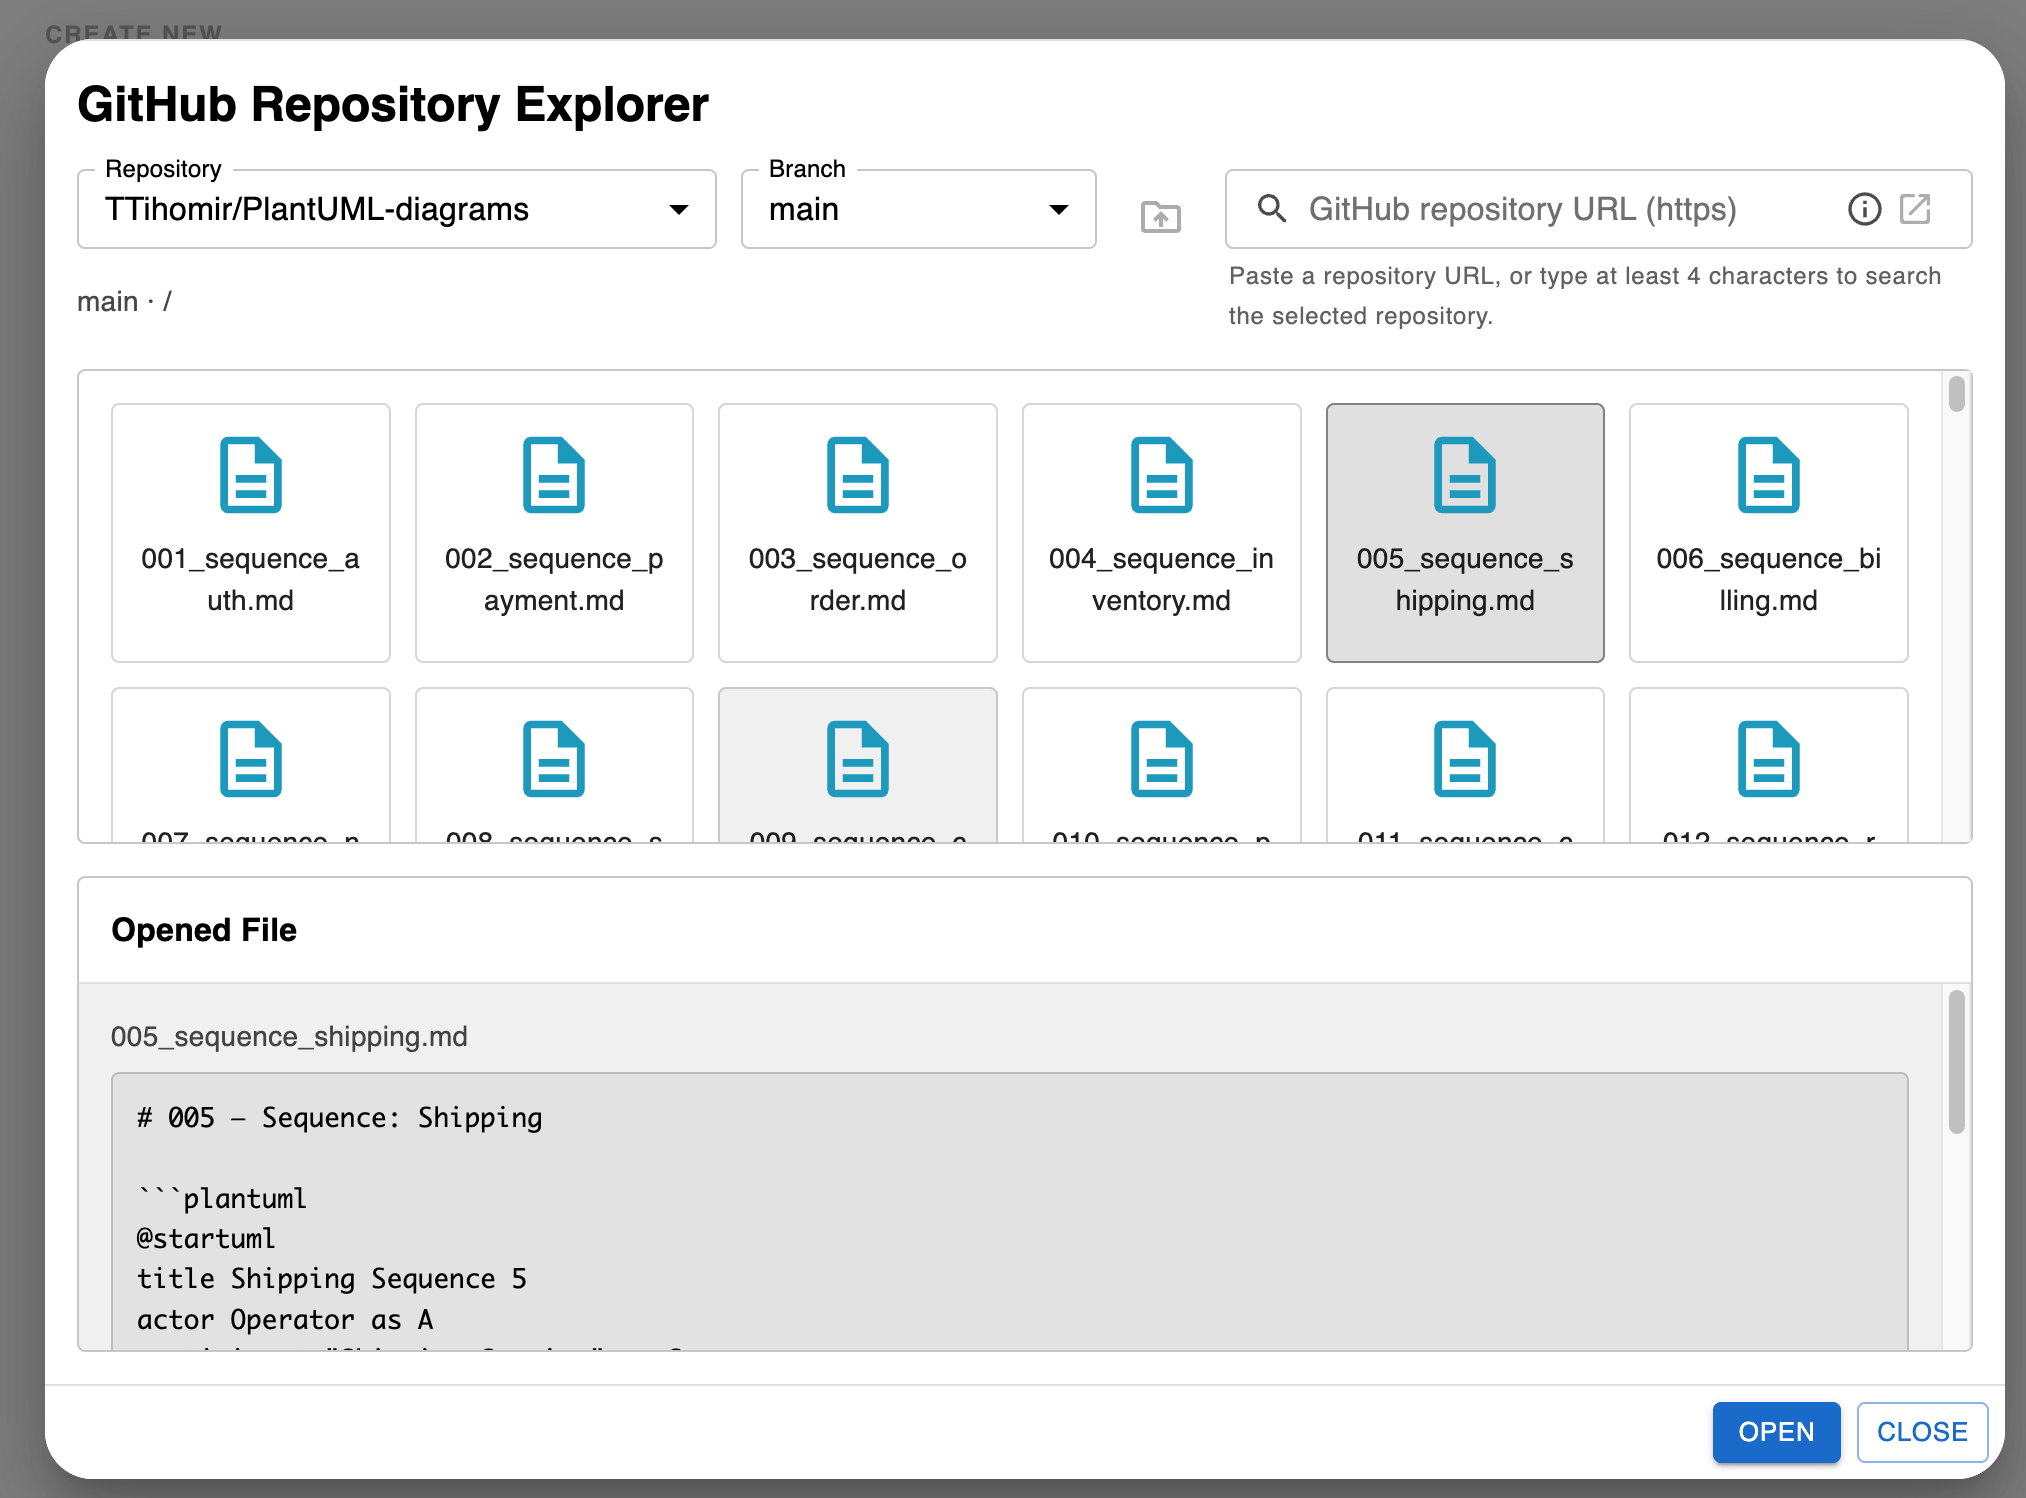Click the search magnifier icon

pos(1272,209)
